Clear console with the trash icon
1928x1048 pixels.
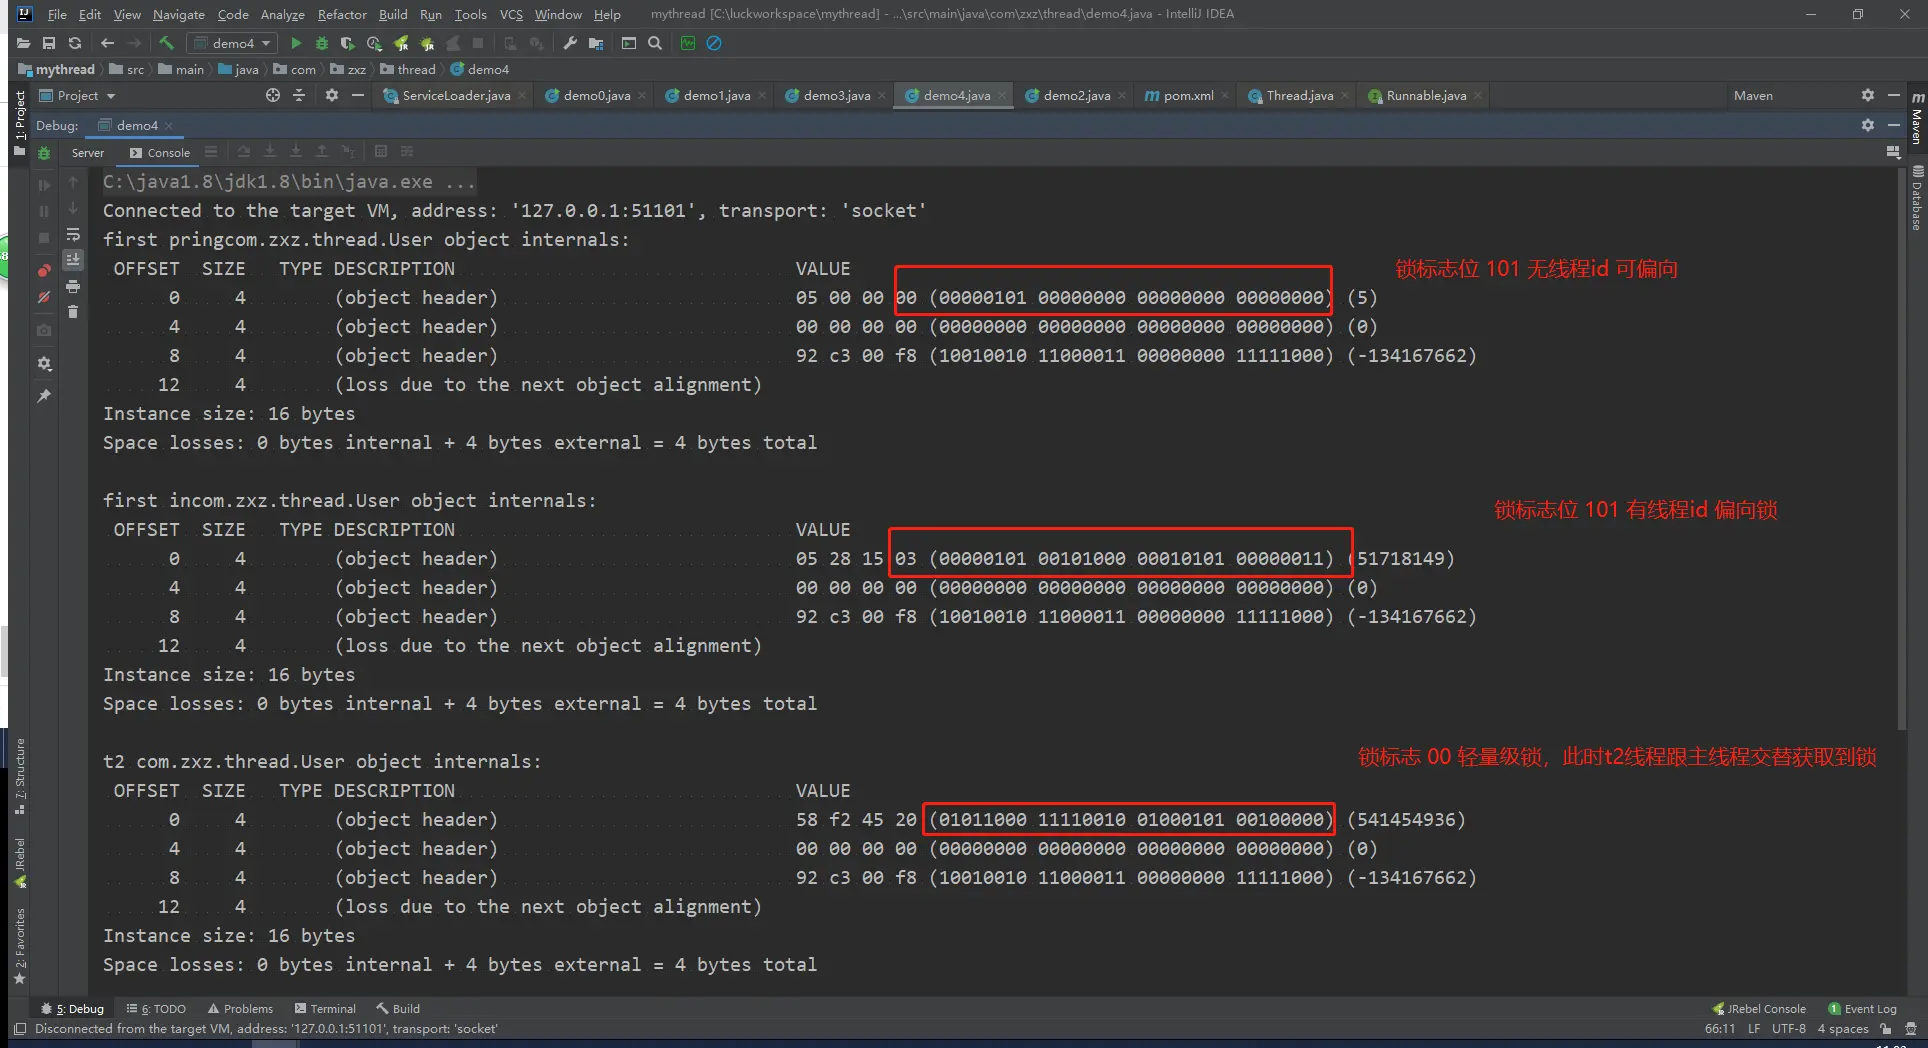73,312
